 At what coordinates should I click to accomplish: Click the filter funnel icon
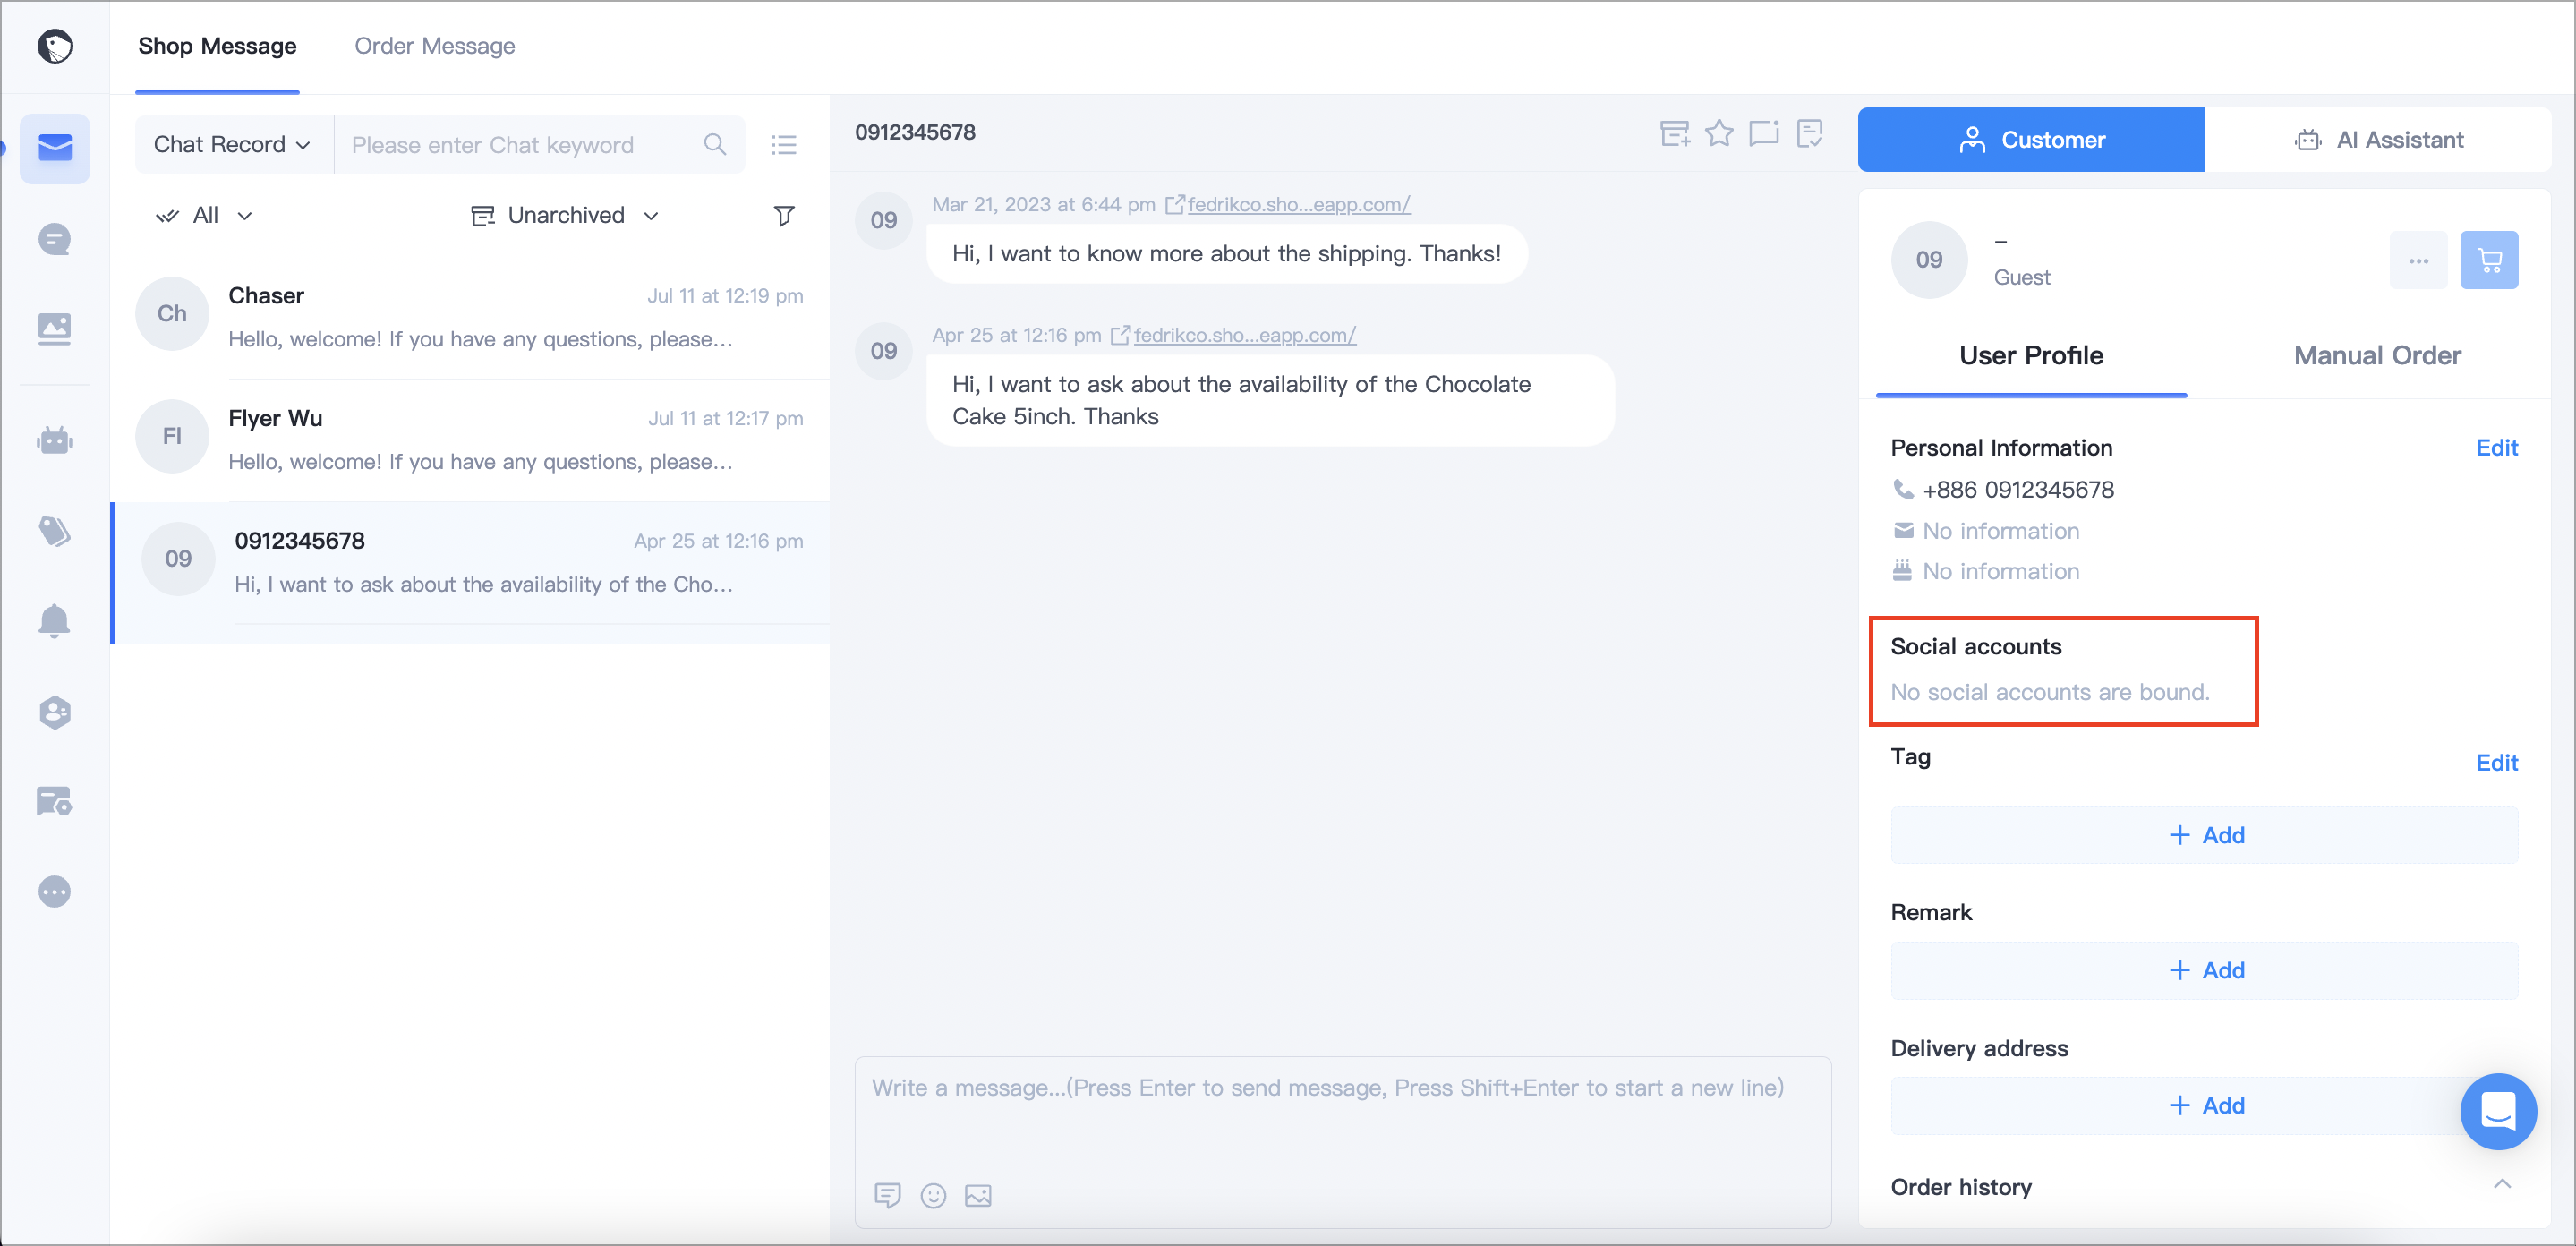click(784, 216)
